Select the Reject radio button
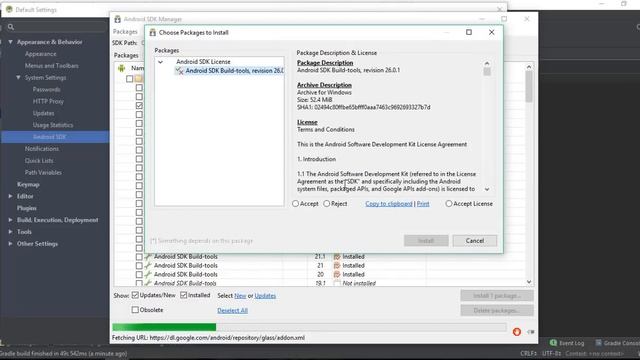The height and width of the screenshot is (360, 640). [x=327, y=203]
